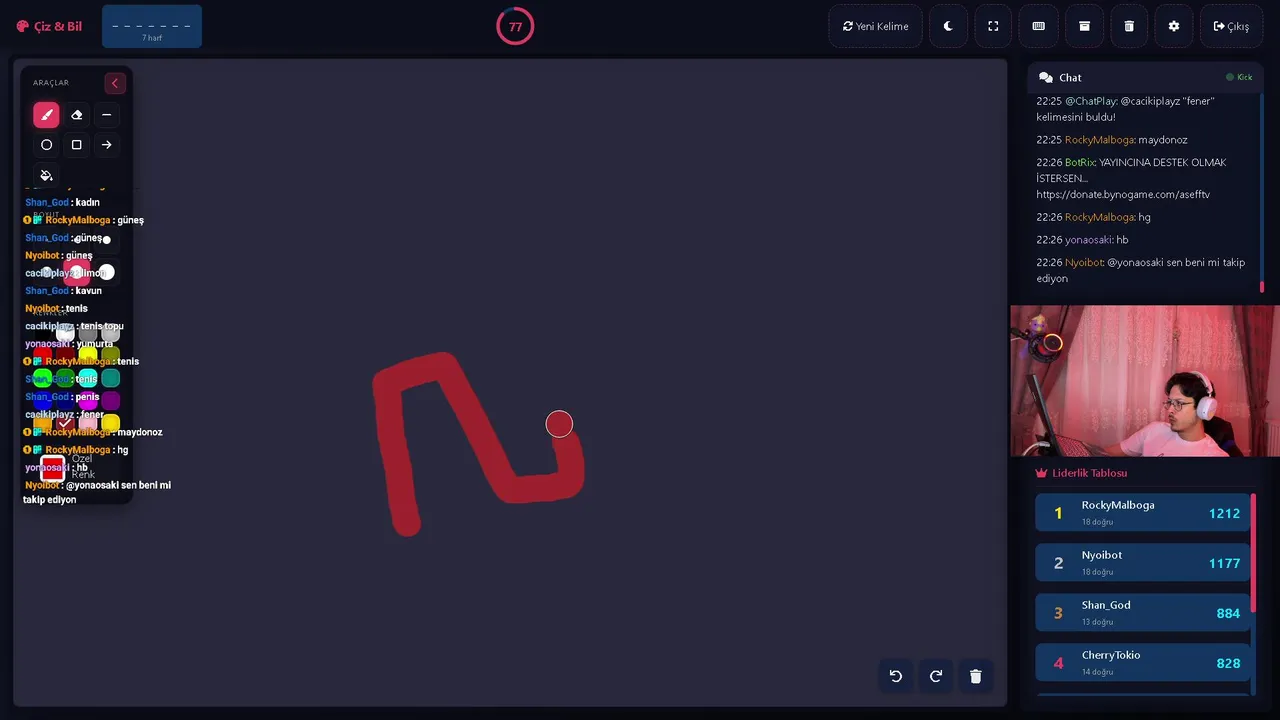Click the round countdown timer showing 77
The width and height of the screenshot is (1280, 720).
tap(515, 26)
